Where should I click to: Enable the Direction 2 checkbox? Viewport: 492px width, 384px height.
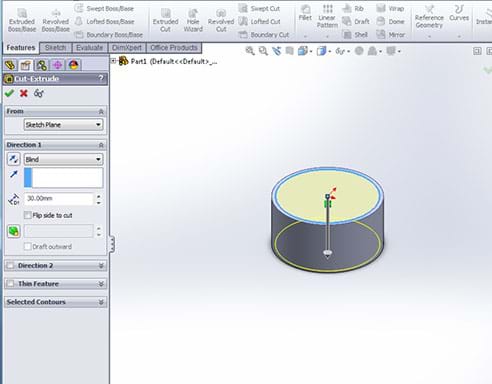(x=11, y=266)
